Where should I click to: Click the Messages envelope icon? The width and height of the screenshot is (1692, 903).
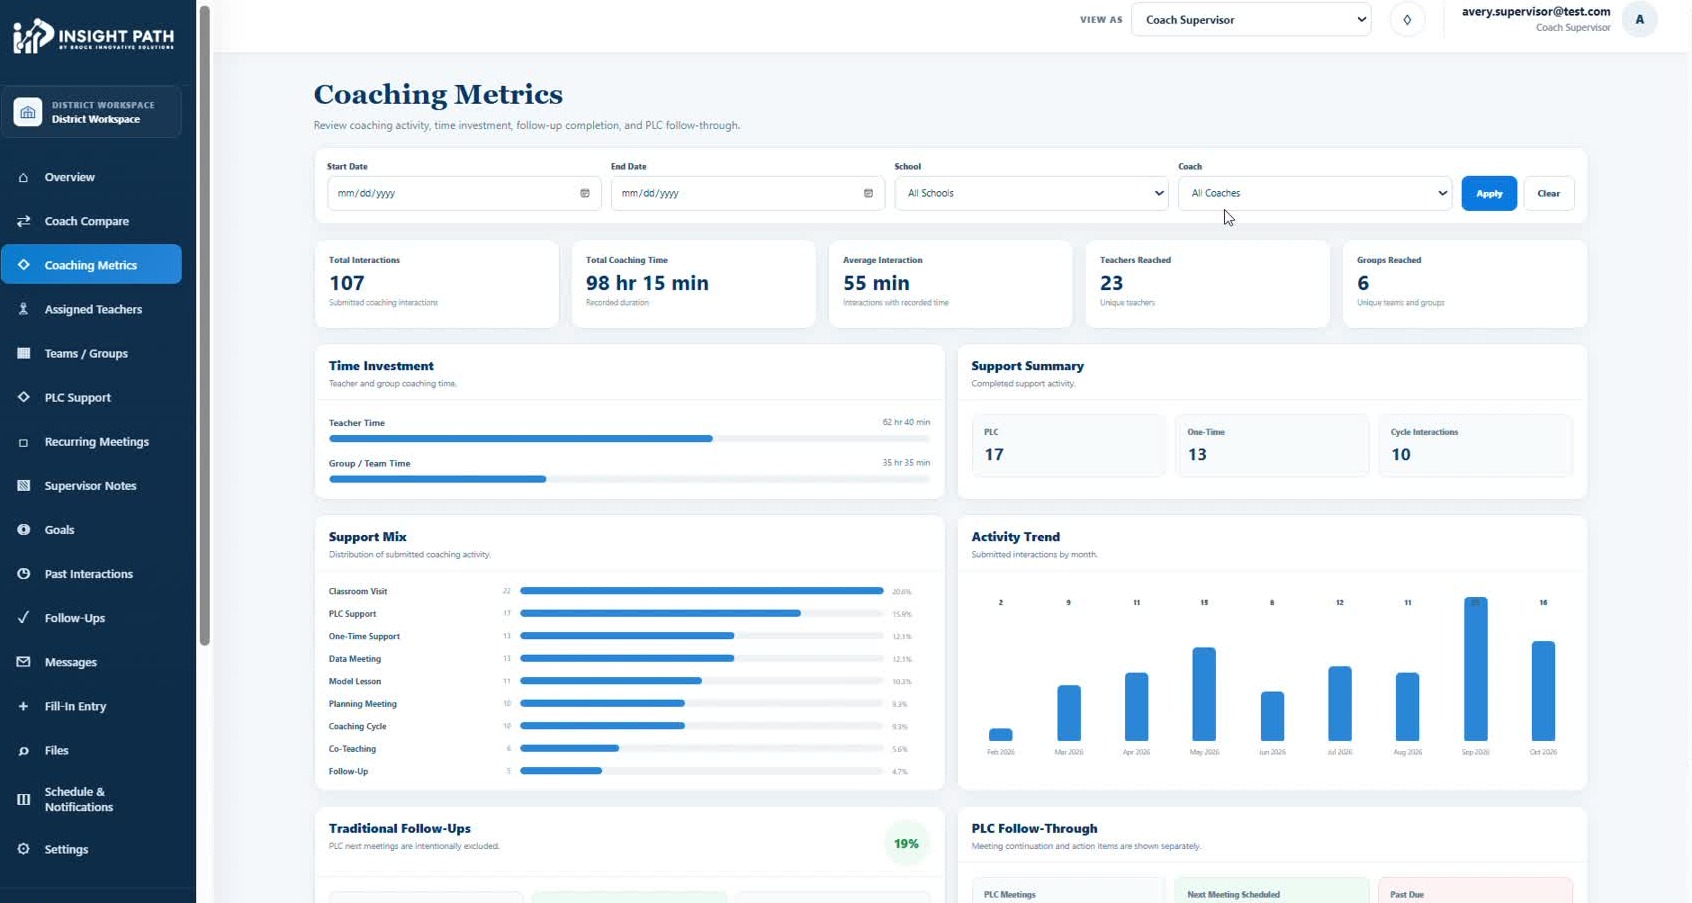point(23,662)
